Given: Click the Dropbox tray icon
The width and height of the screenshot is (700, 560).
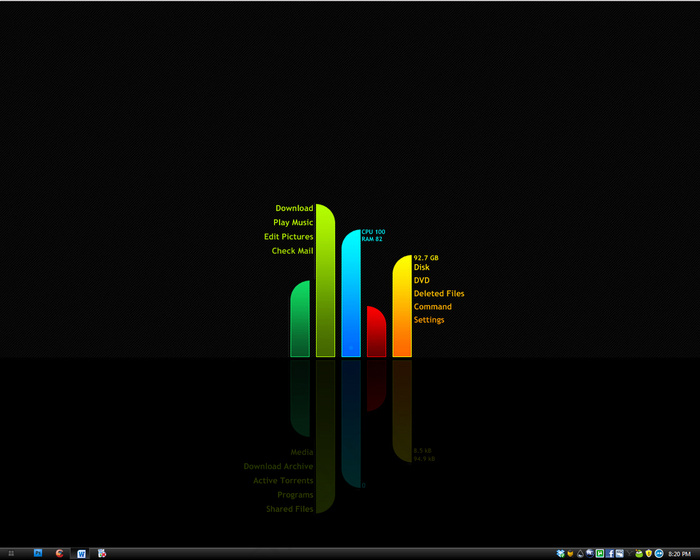Looking at the screenshot, I should pyautogui.click(x=561, y=554).
